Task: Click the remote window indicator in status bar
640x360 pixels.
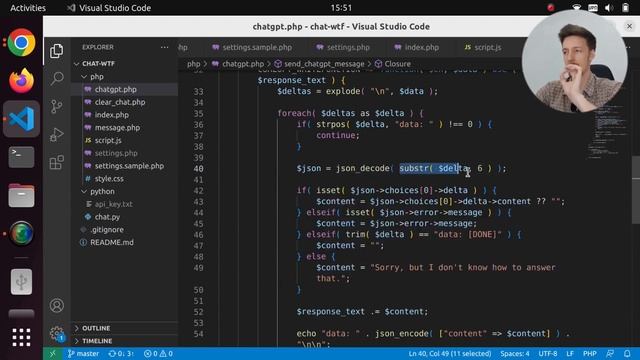Action: pos(52,353)
